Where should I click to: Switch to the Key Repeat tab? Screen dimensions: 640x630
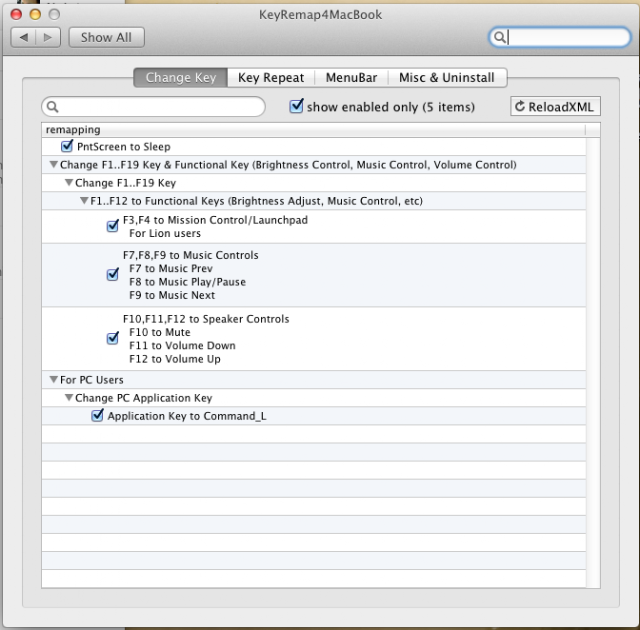coord(271,78)
